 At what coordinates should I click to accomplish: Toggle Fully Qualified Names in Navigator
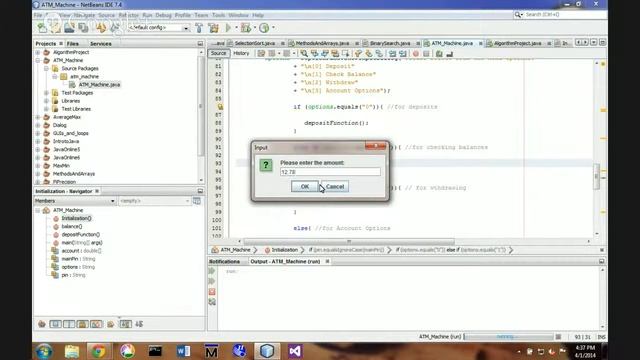[110, 324]
